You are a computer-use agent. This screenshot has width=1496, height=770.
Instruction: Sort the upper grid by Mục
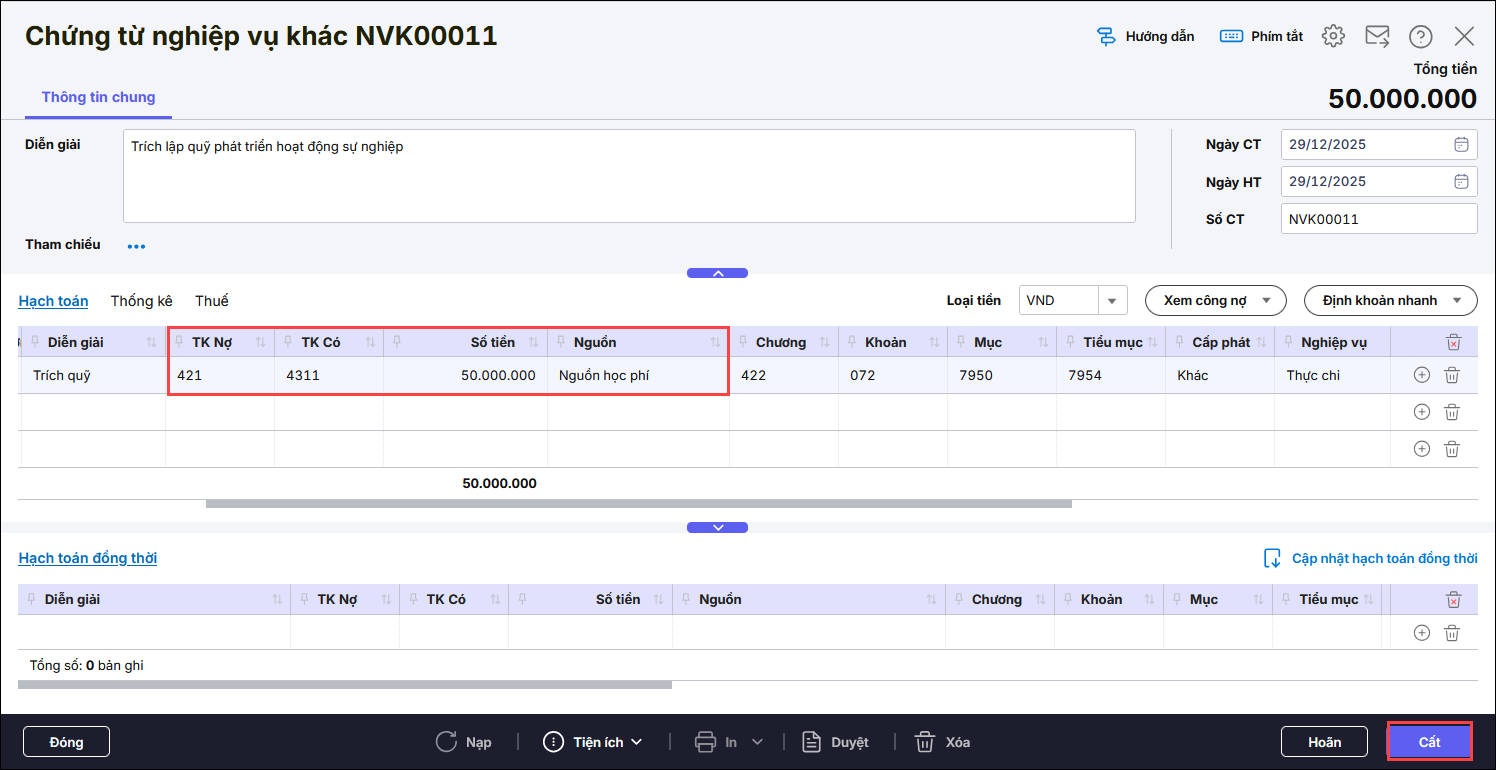tap(1043, 343)
